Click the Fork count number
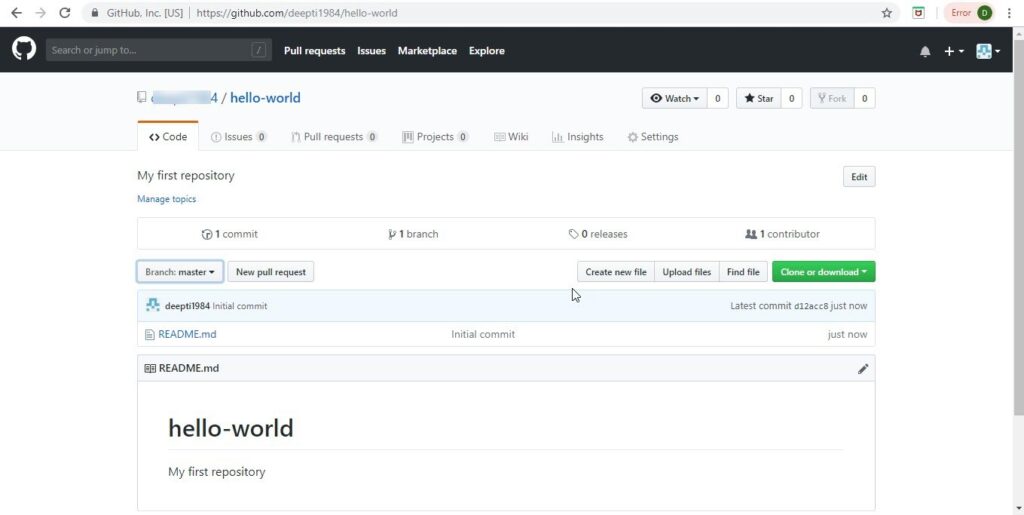1024x515 pixels. (864, 99)
